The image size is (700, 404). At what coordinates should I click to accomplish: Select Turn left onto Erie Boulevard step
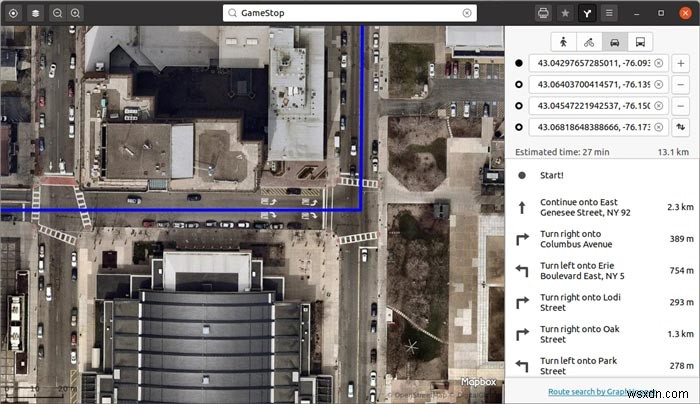[602, 271]
